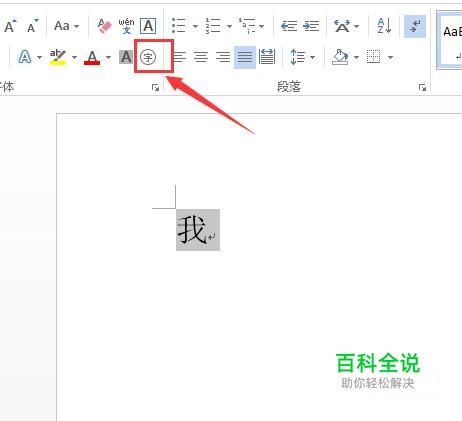Expand the Numbering dropdown arrow

tap(229, 26)
